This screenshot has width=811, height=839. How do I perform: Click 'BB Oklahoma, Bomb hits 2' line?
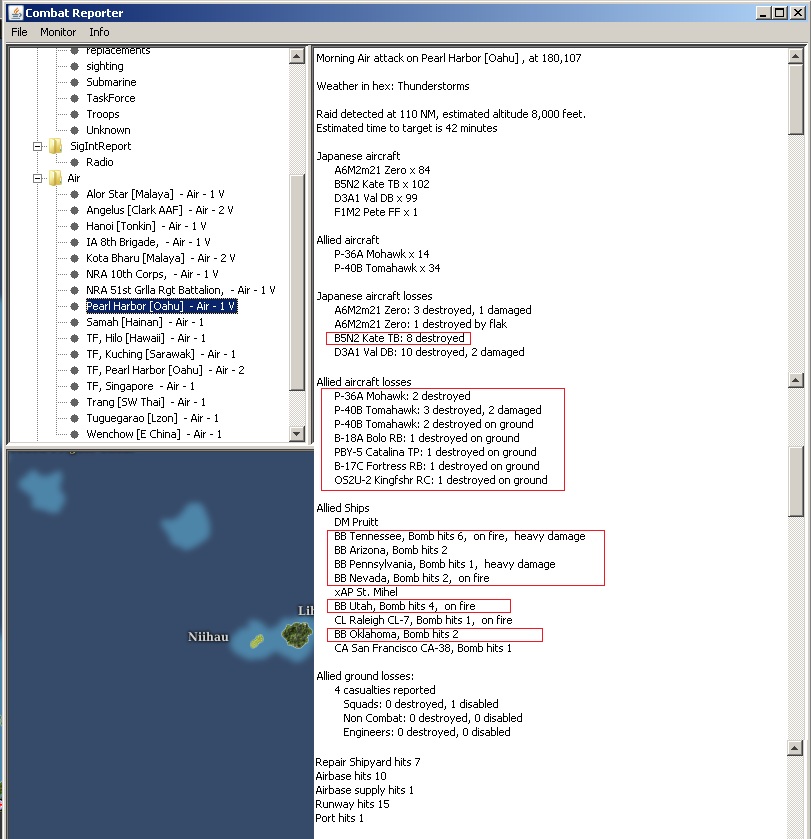coord(396,634)
